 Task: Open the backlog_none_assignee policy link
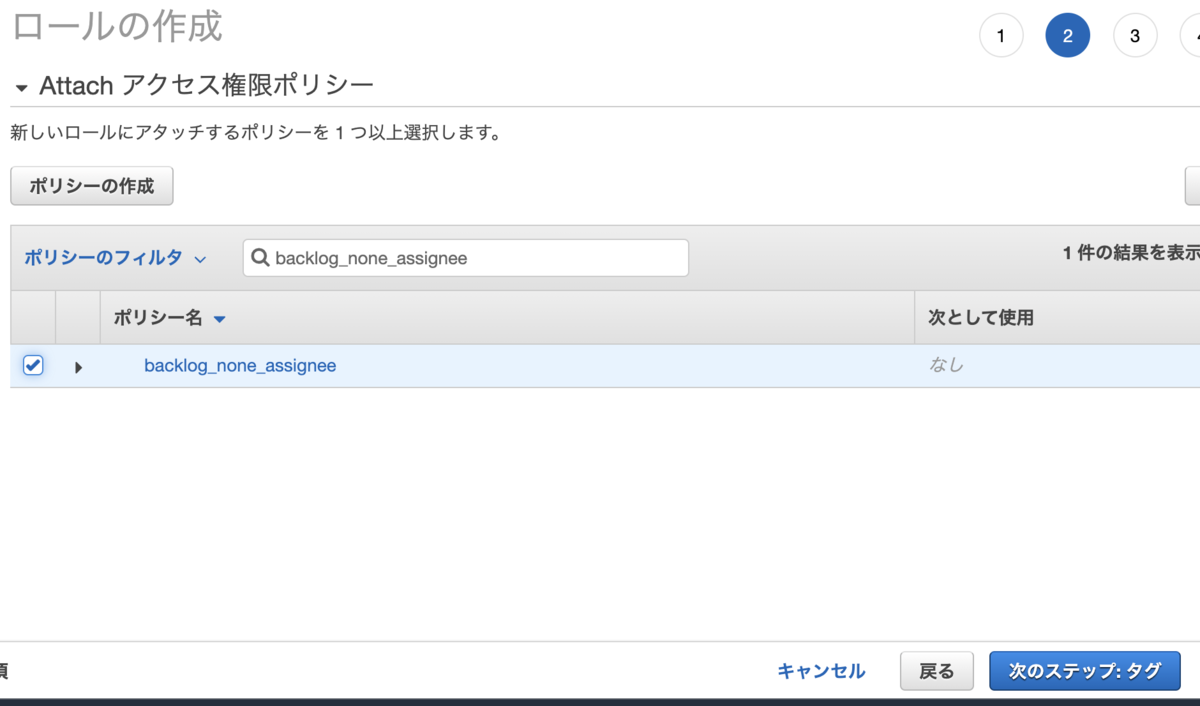(239, 366)
